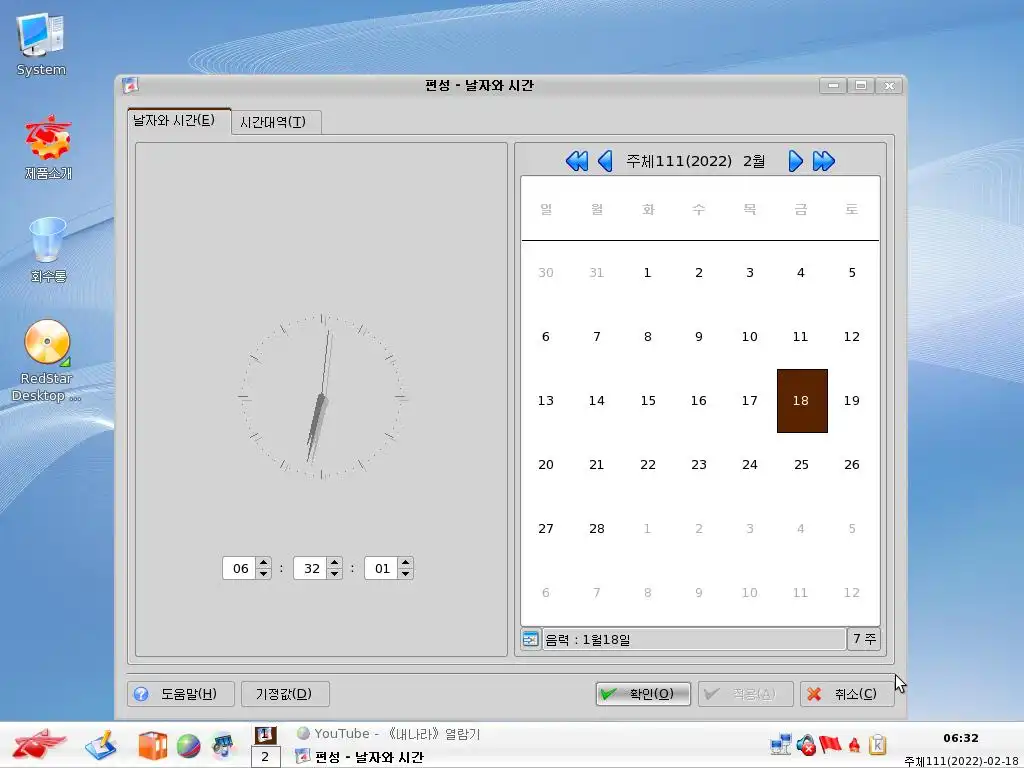
Task: Select greyed date 31 of previous month
Action: point(596,272)
